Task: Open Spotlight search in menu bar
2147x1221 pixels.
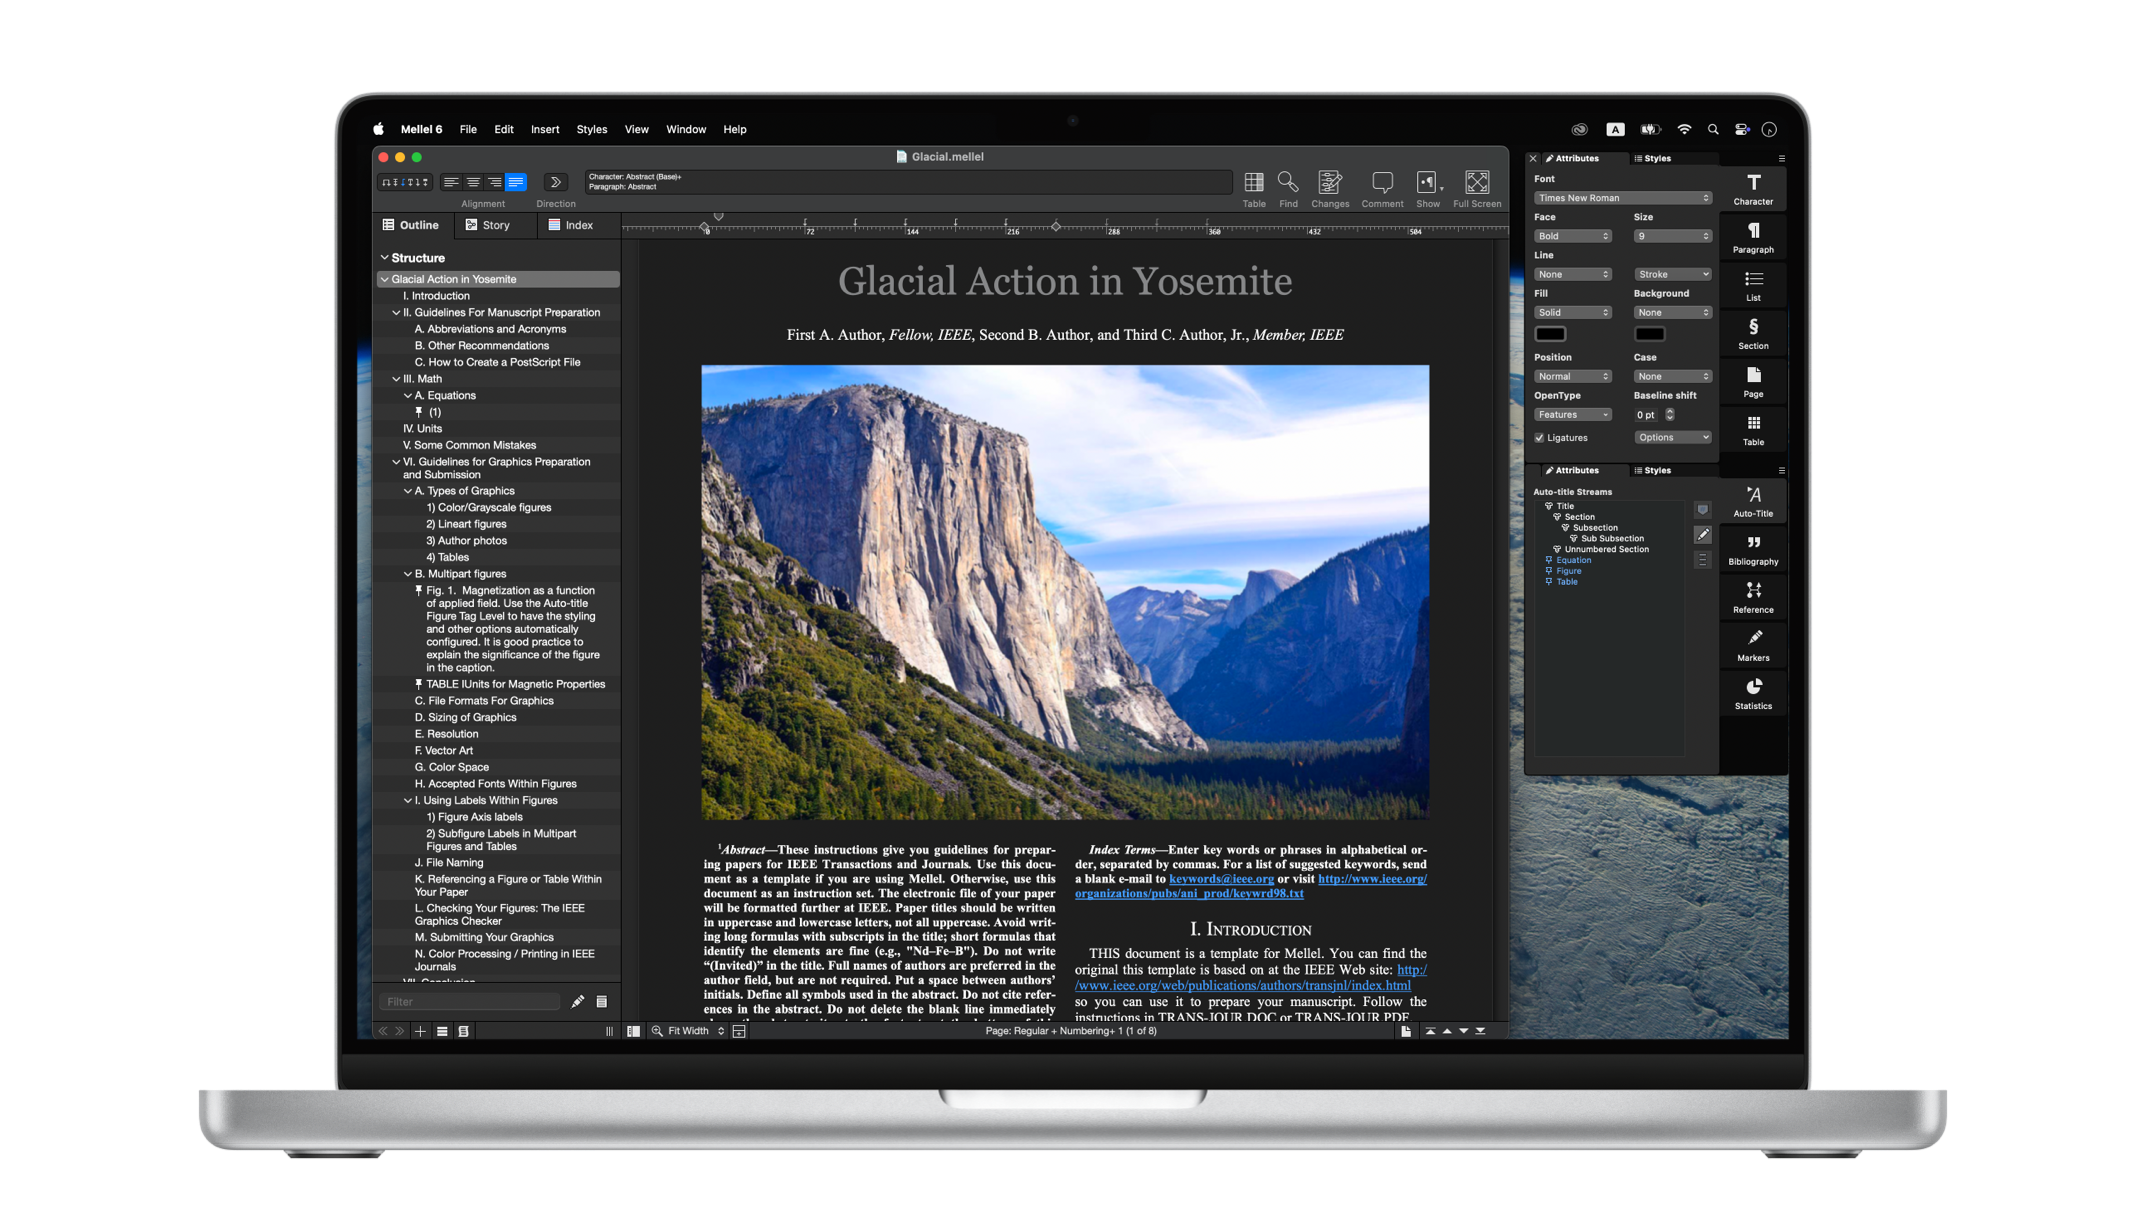Action: (1713, 129)
